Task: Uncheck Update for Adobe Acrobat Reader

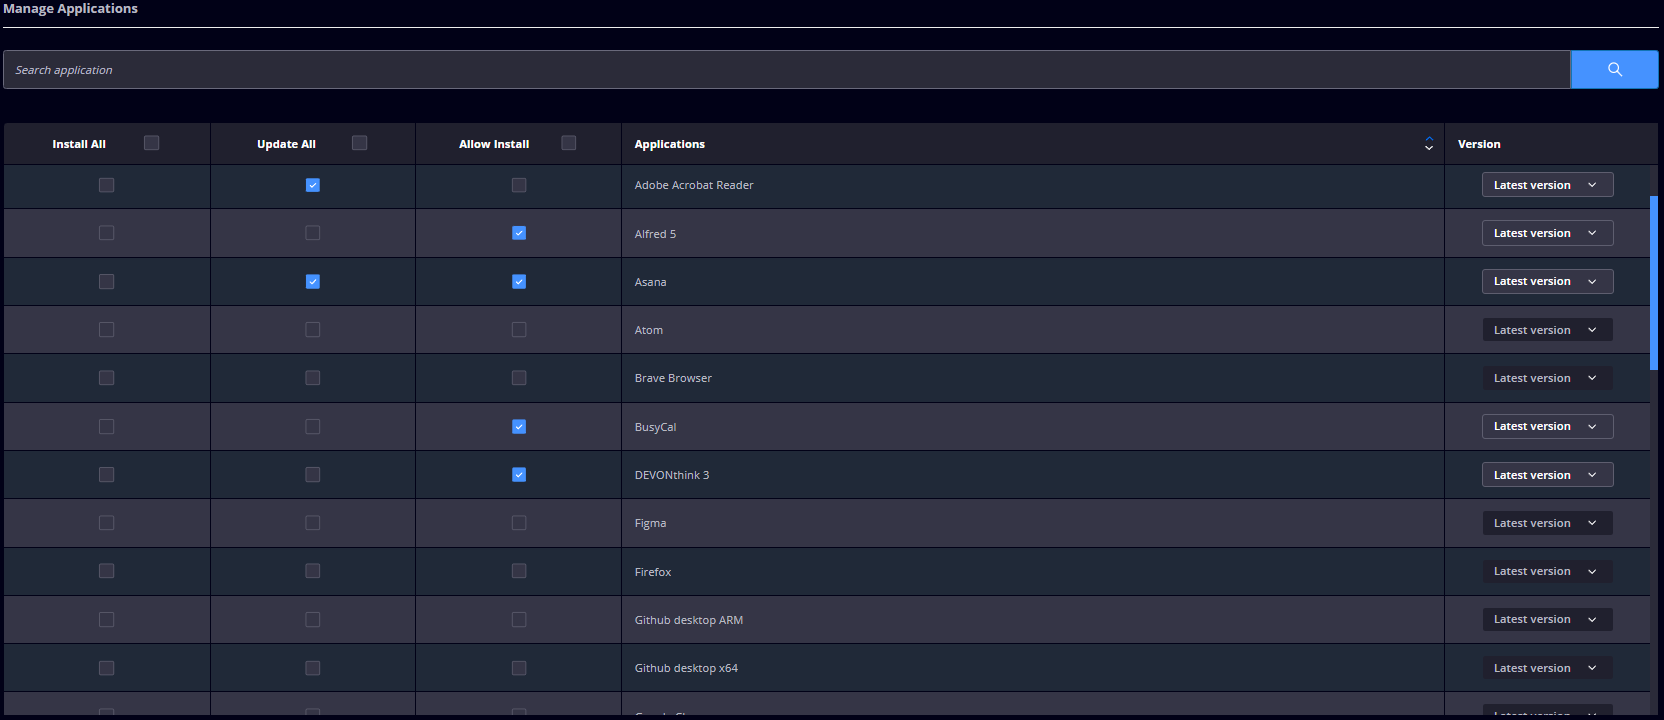Action: click(313, 185)
